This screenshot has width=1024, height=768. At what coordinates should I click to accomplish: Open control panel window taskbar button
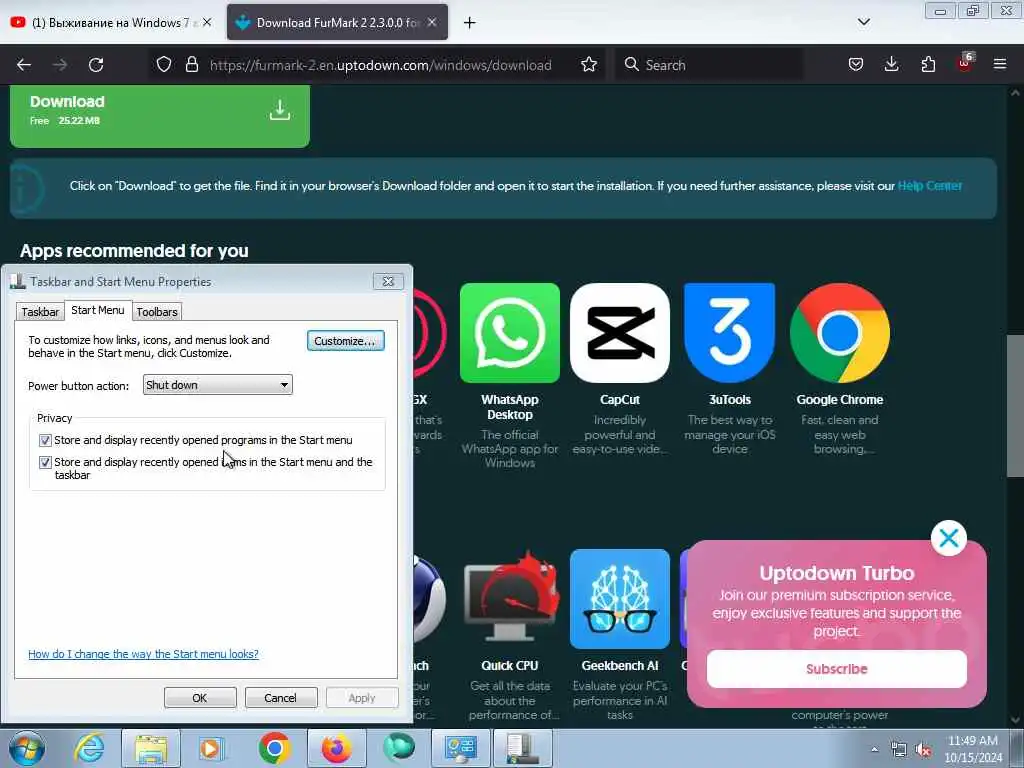click(460, 748)
